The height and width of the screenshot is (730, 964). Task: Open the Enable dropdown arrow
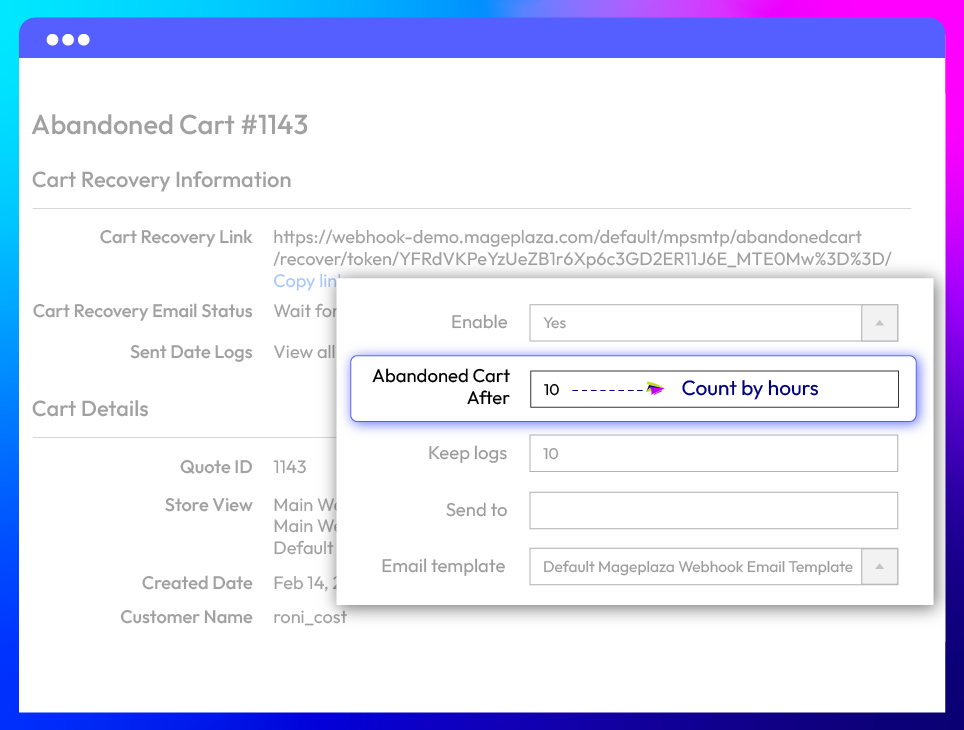tap(879, 323)
